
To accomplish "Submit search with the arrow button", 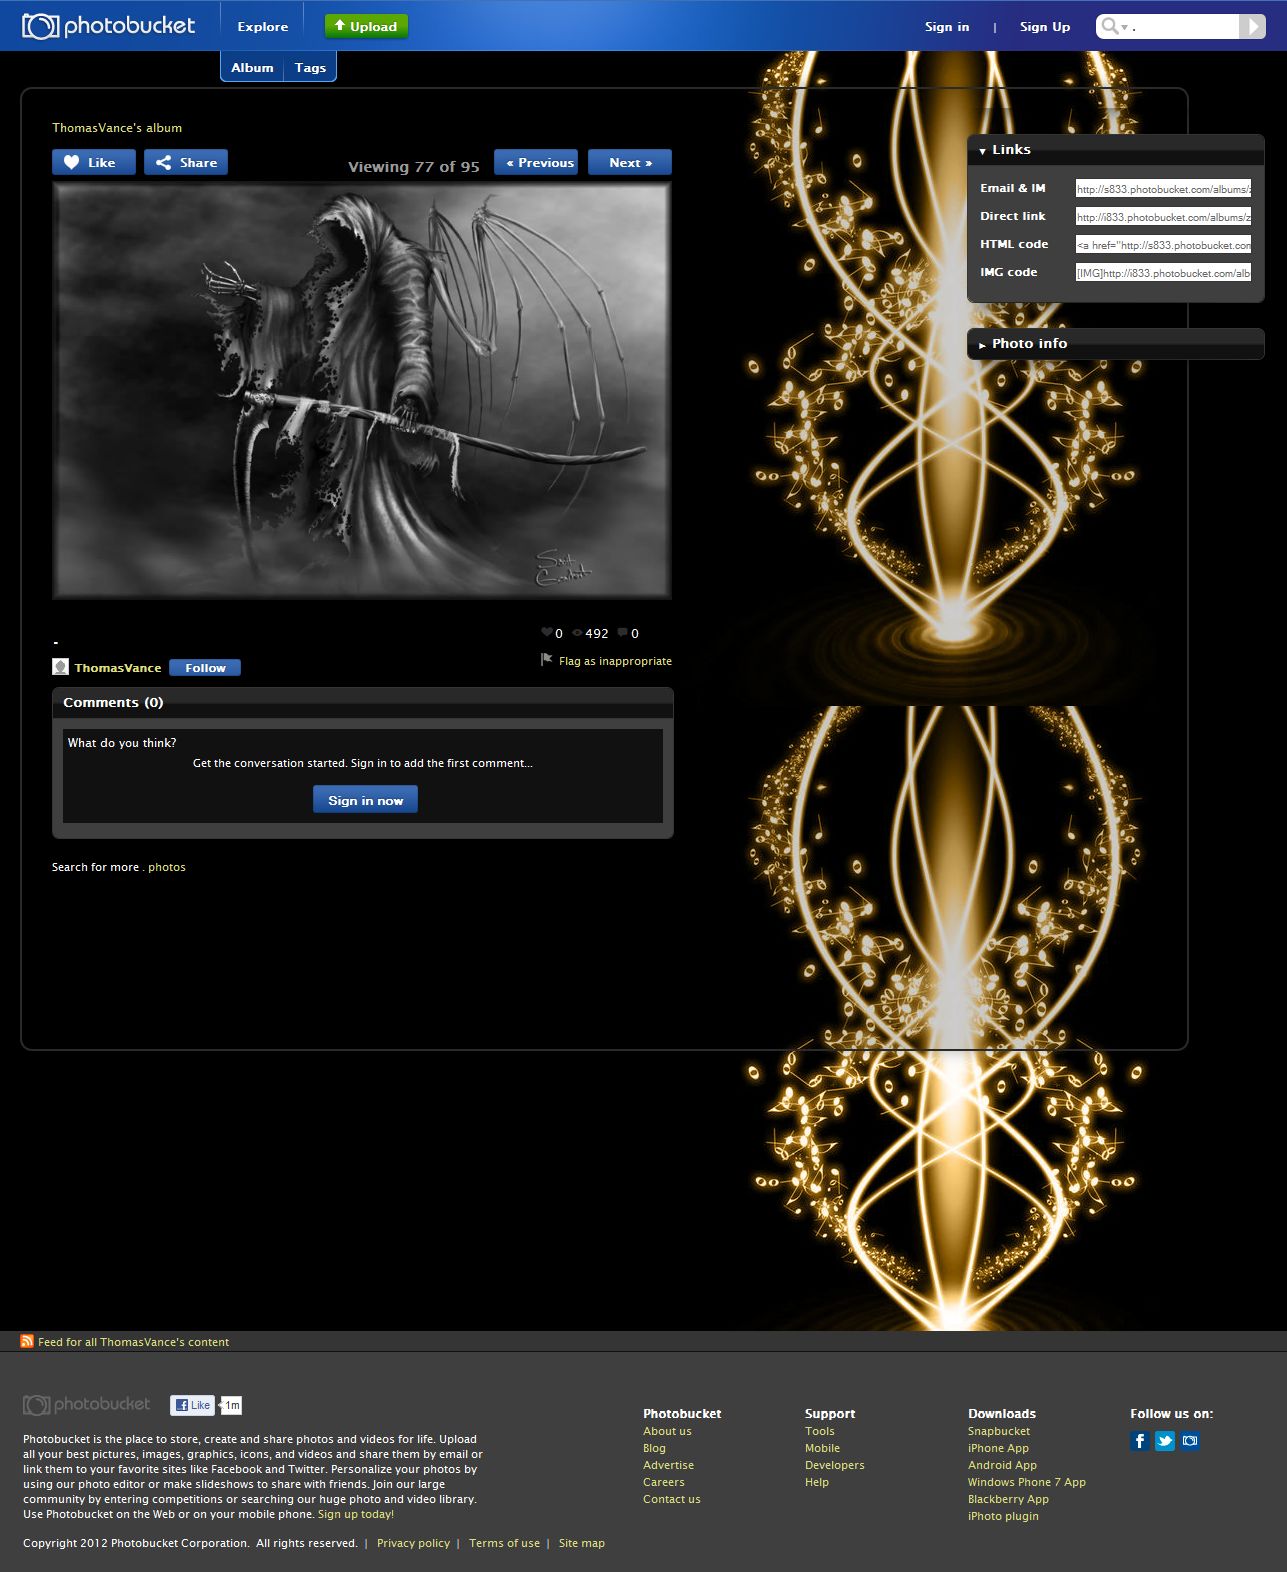I will coord(1252,26).
